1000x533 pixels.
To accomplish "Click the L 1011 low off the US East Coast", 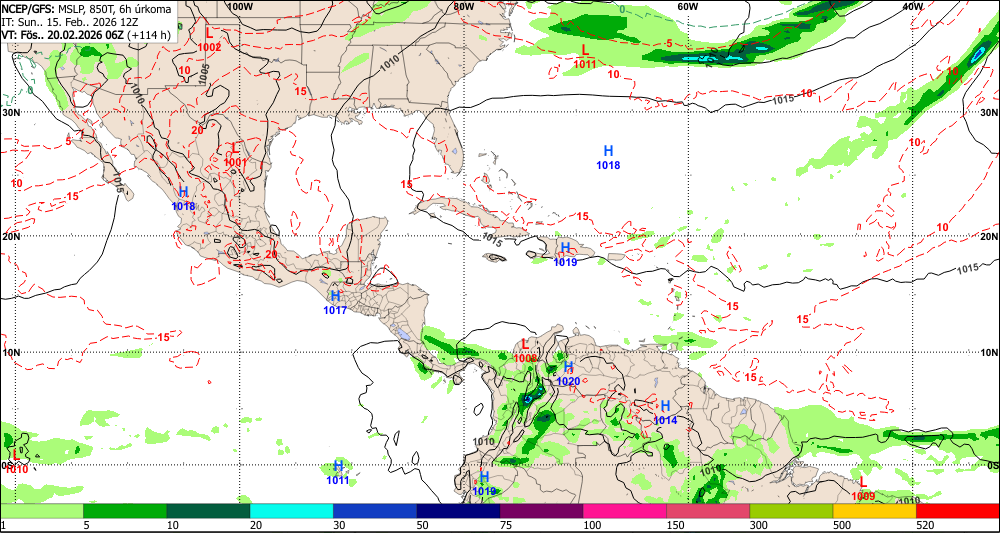I will tap(585, 56).
